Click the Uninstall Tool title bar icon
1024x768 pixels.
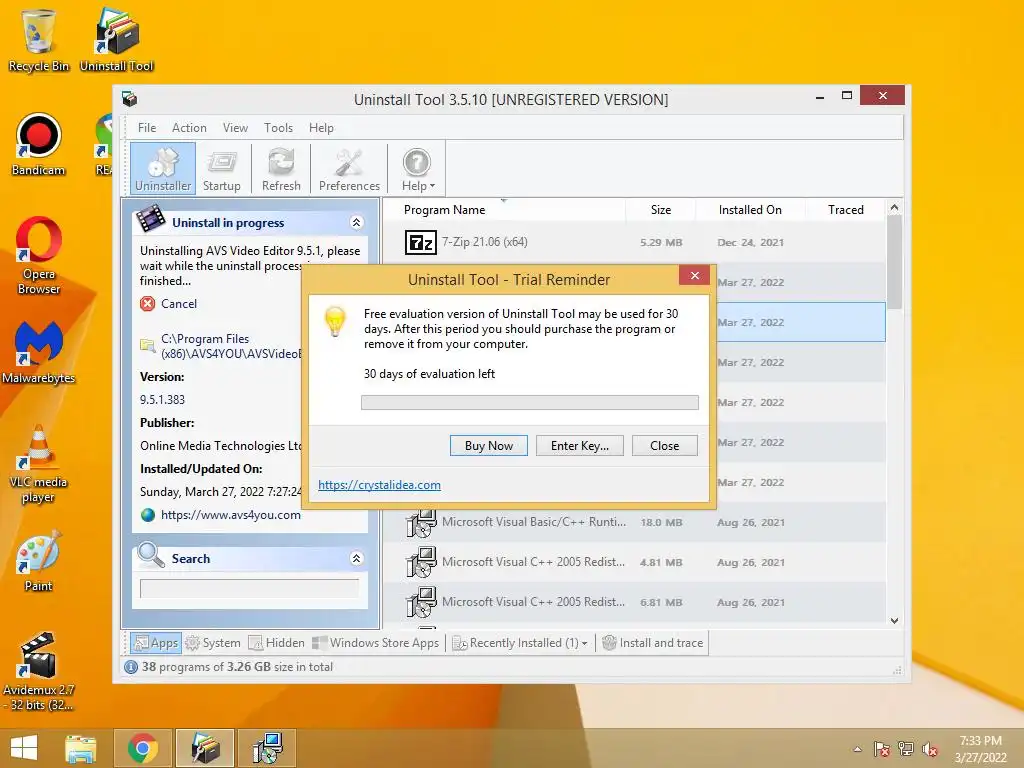(129, 99)
